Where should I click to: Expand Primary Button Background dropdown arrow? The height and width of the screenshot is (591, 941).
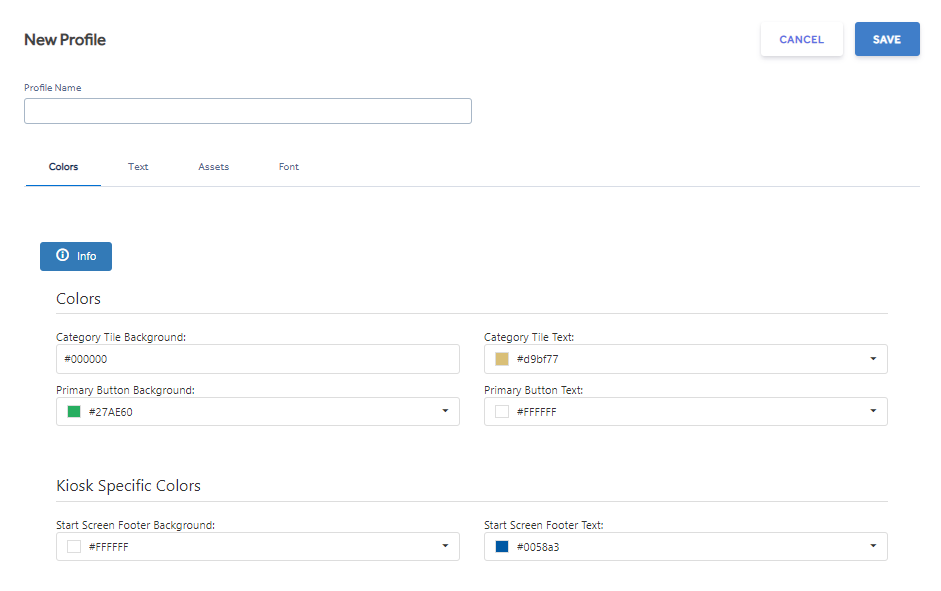(445, 411)
